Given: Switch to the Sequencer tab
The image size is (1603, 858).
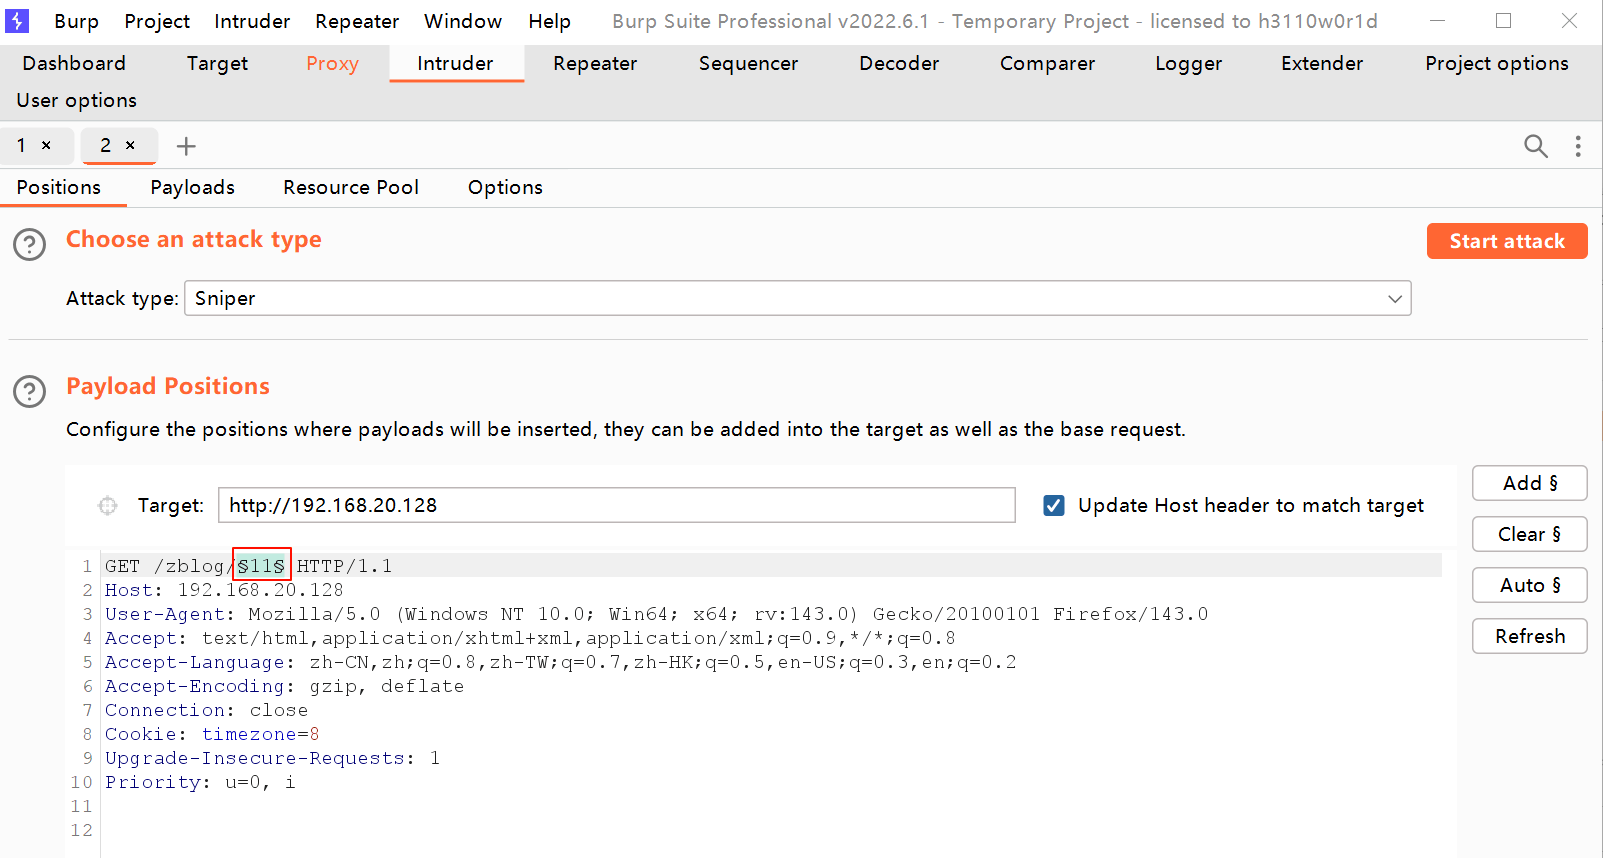Looking at the screenshot, I should pos(748,63).
